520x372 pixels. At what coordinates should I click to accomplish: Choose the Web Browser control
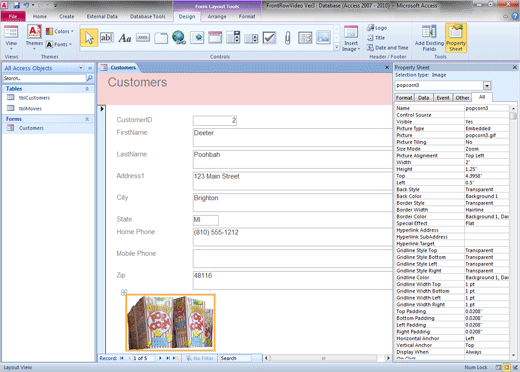[197, 38]
